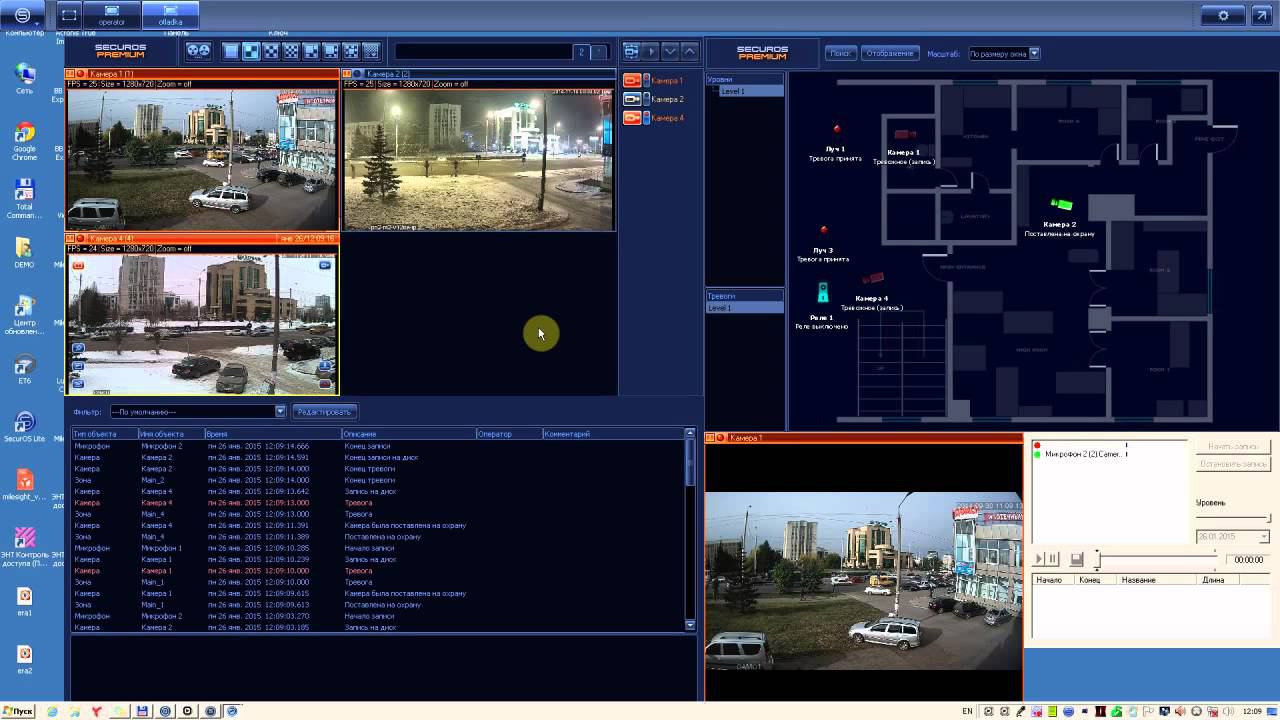Viewport: 1280px width, 720px height.
Task: Click the audio play button
Action: click(x=1039, y=559)
